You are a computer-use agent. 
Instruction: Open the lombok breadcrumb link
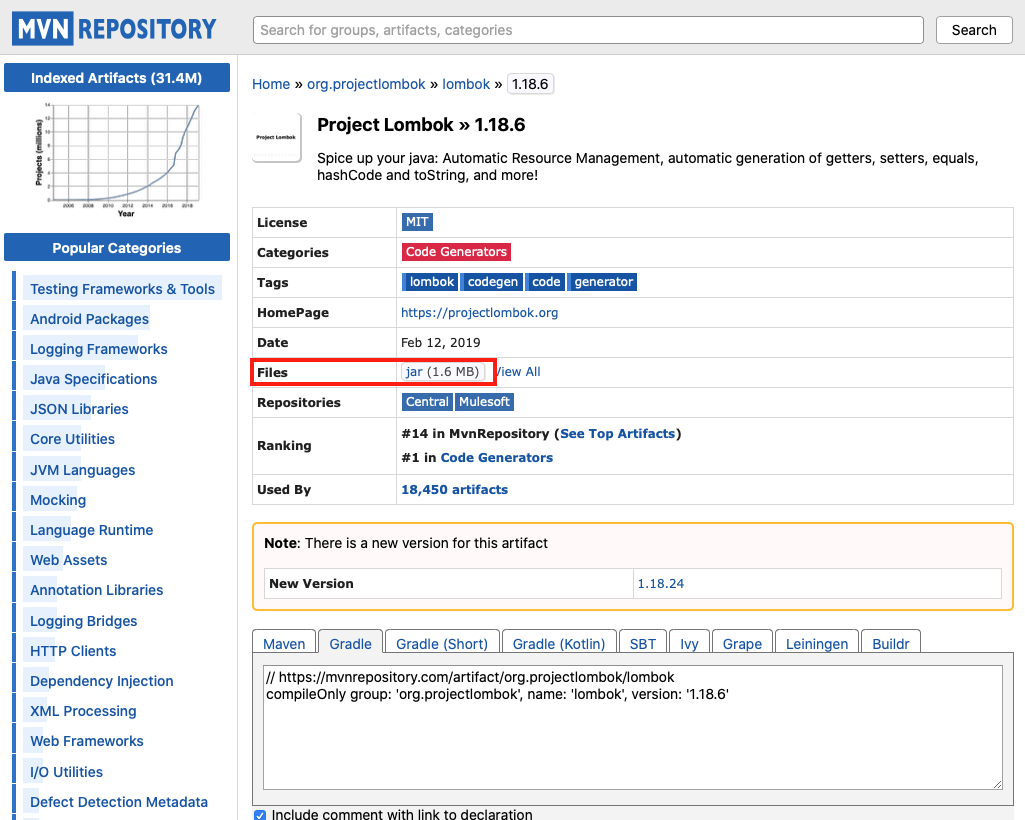pos(465,84)
